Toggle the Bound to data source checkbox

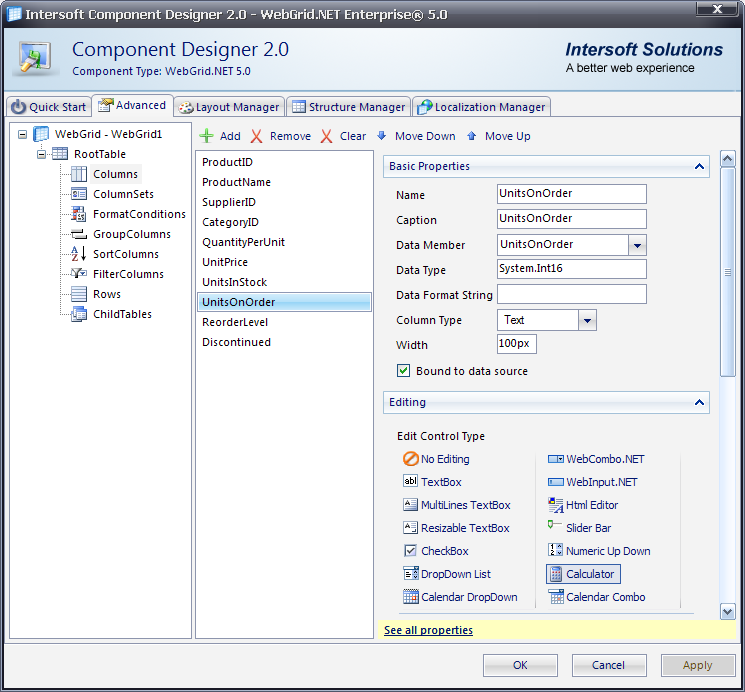(403, 370)
